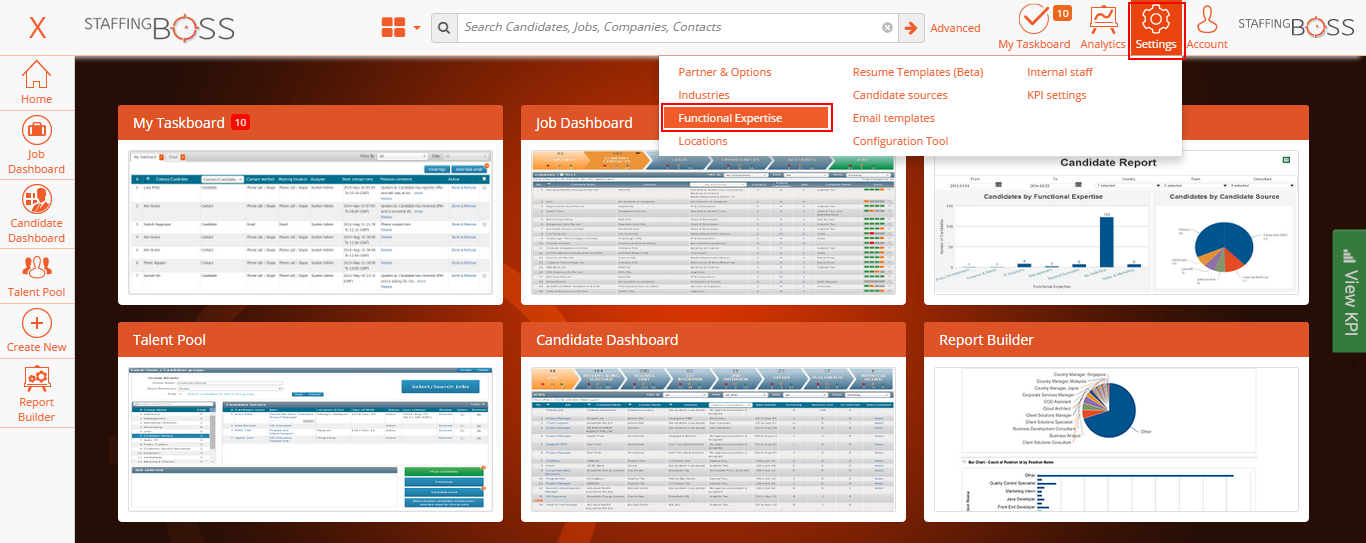Open the Report Builder preview thumbnail

(x=1116, y=439)
